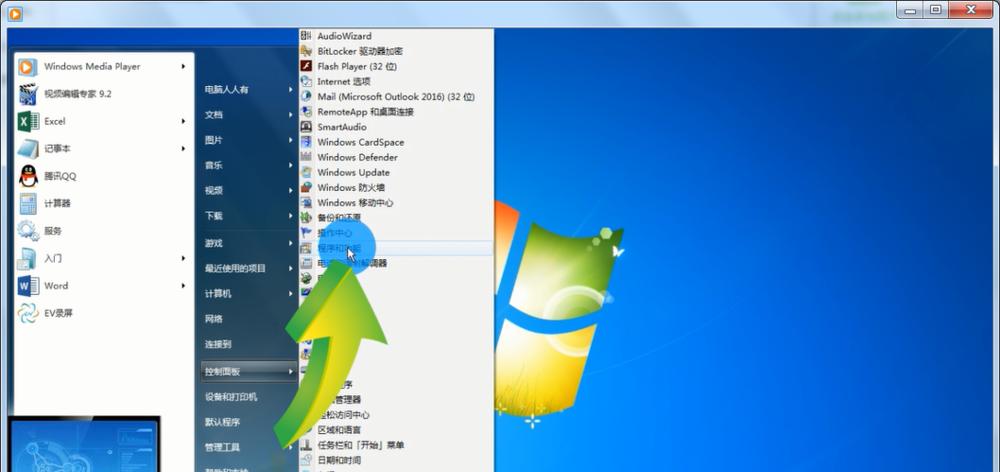Open 设备和打印机 from the start menu

[x=249, y=397]
